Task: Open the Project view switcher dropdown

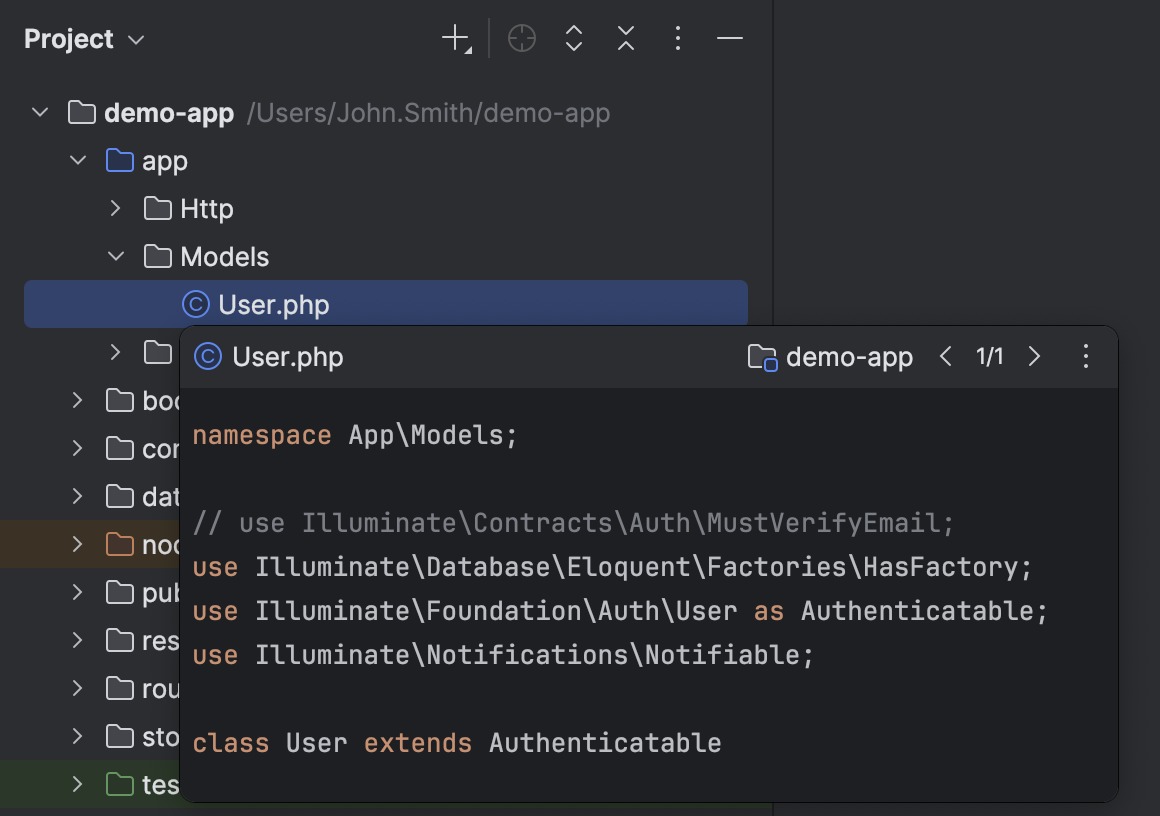Action: click(x=135, y=39)
